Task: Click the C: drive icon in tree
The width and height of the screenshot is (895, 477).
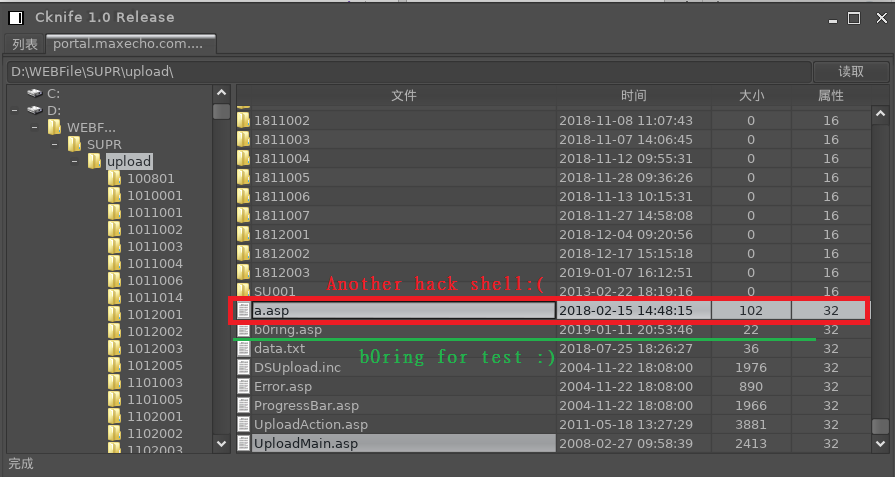Action: [34, 93]
